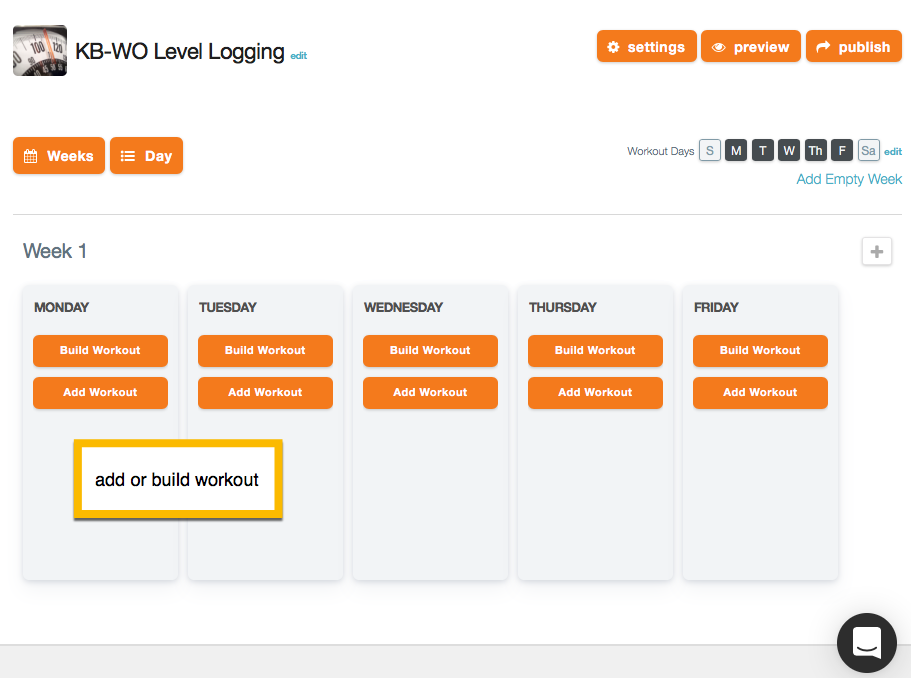Toggle Saturday workout day
This screenshot has width=911, height=678.
coord(868,151)
